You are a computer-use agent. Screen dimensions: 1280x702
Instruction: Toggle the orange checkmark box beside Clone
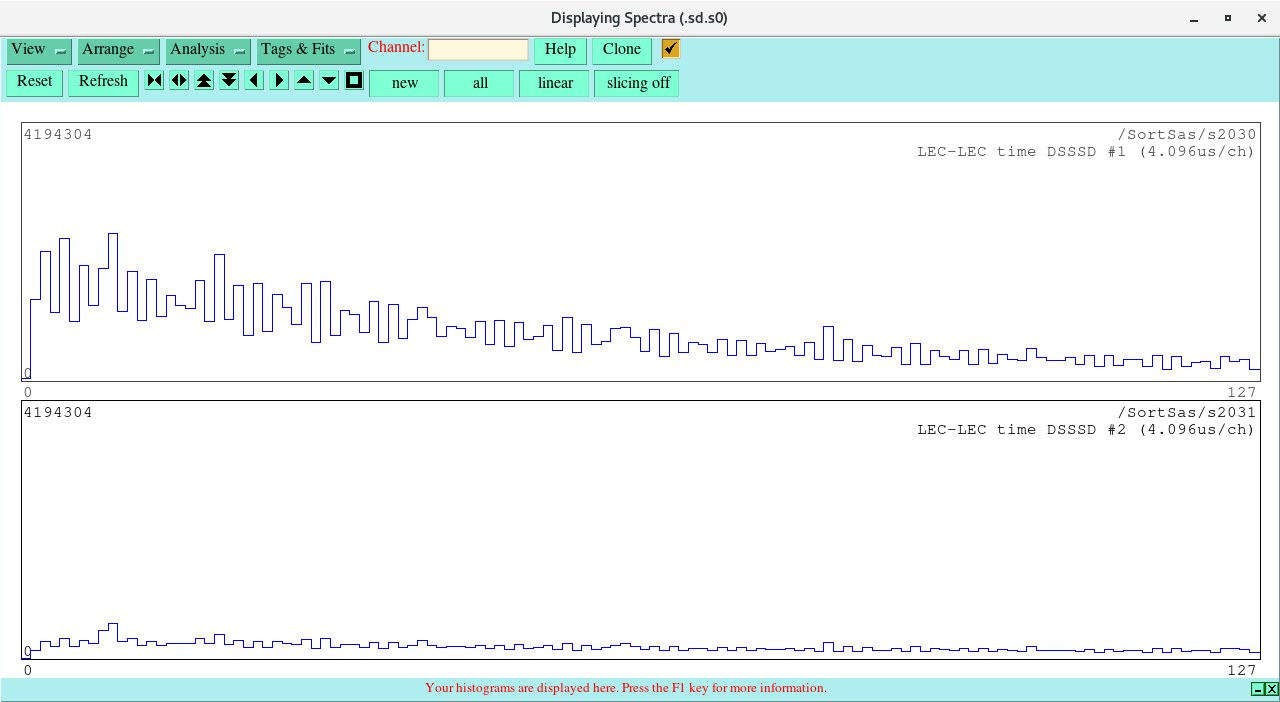coord(670,49)
